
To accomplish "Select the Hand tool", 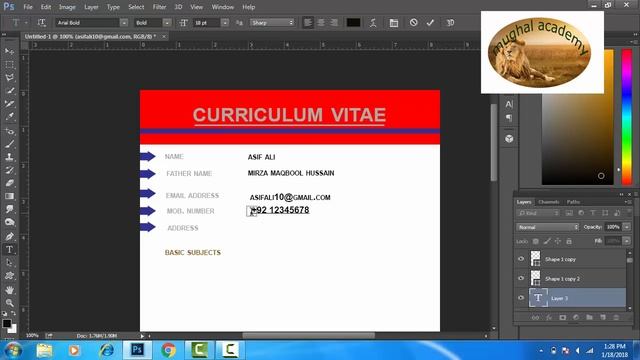I will (9, 290).
